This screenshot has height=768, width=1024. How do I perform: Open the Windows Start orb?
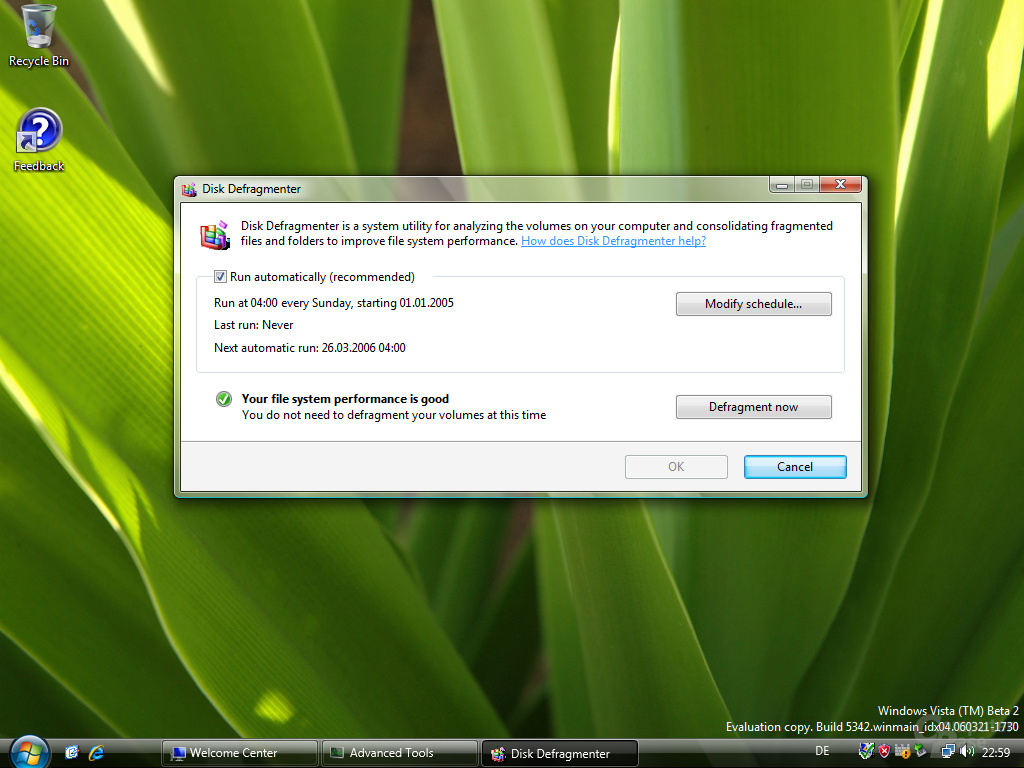pyautogui.click(x=29, y=752)
